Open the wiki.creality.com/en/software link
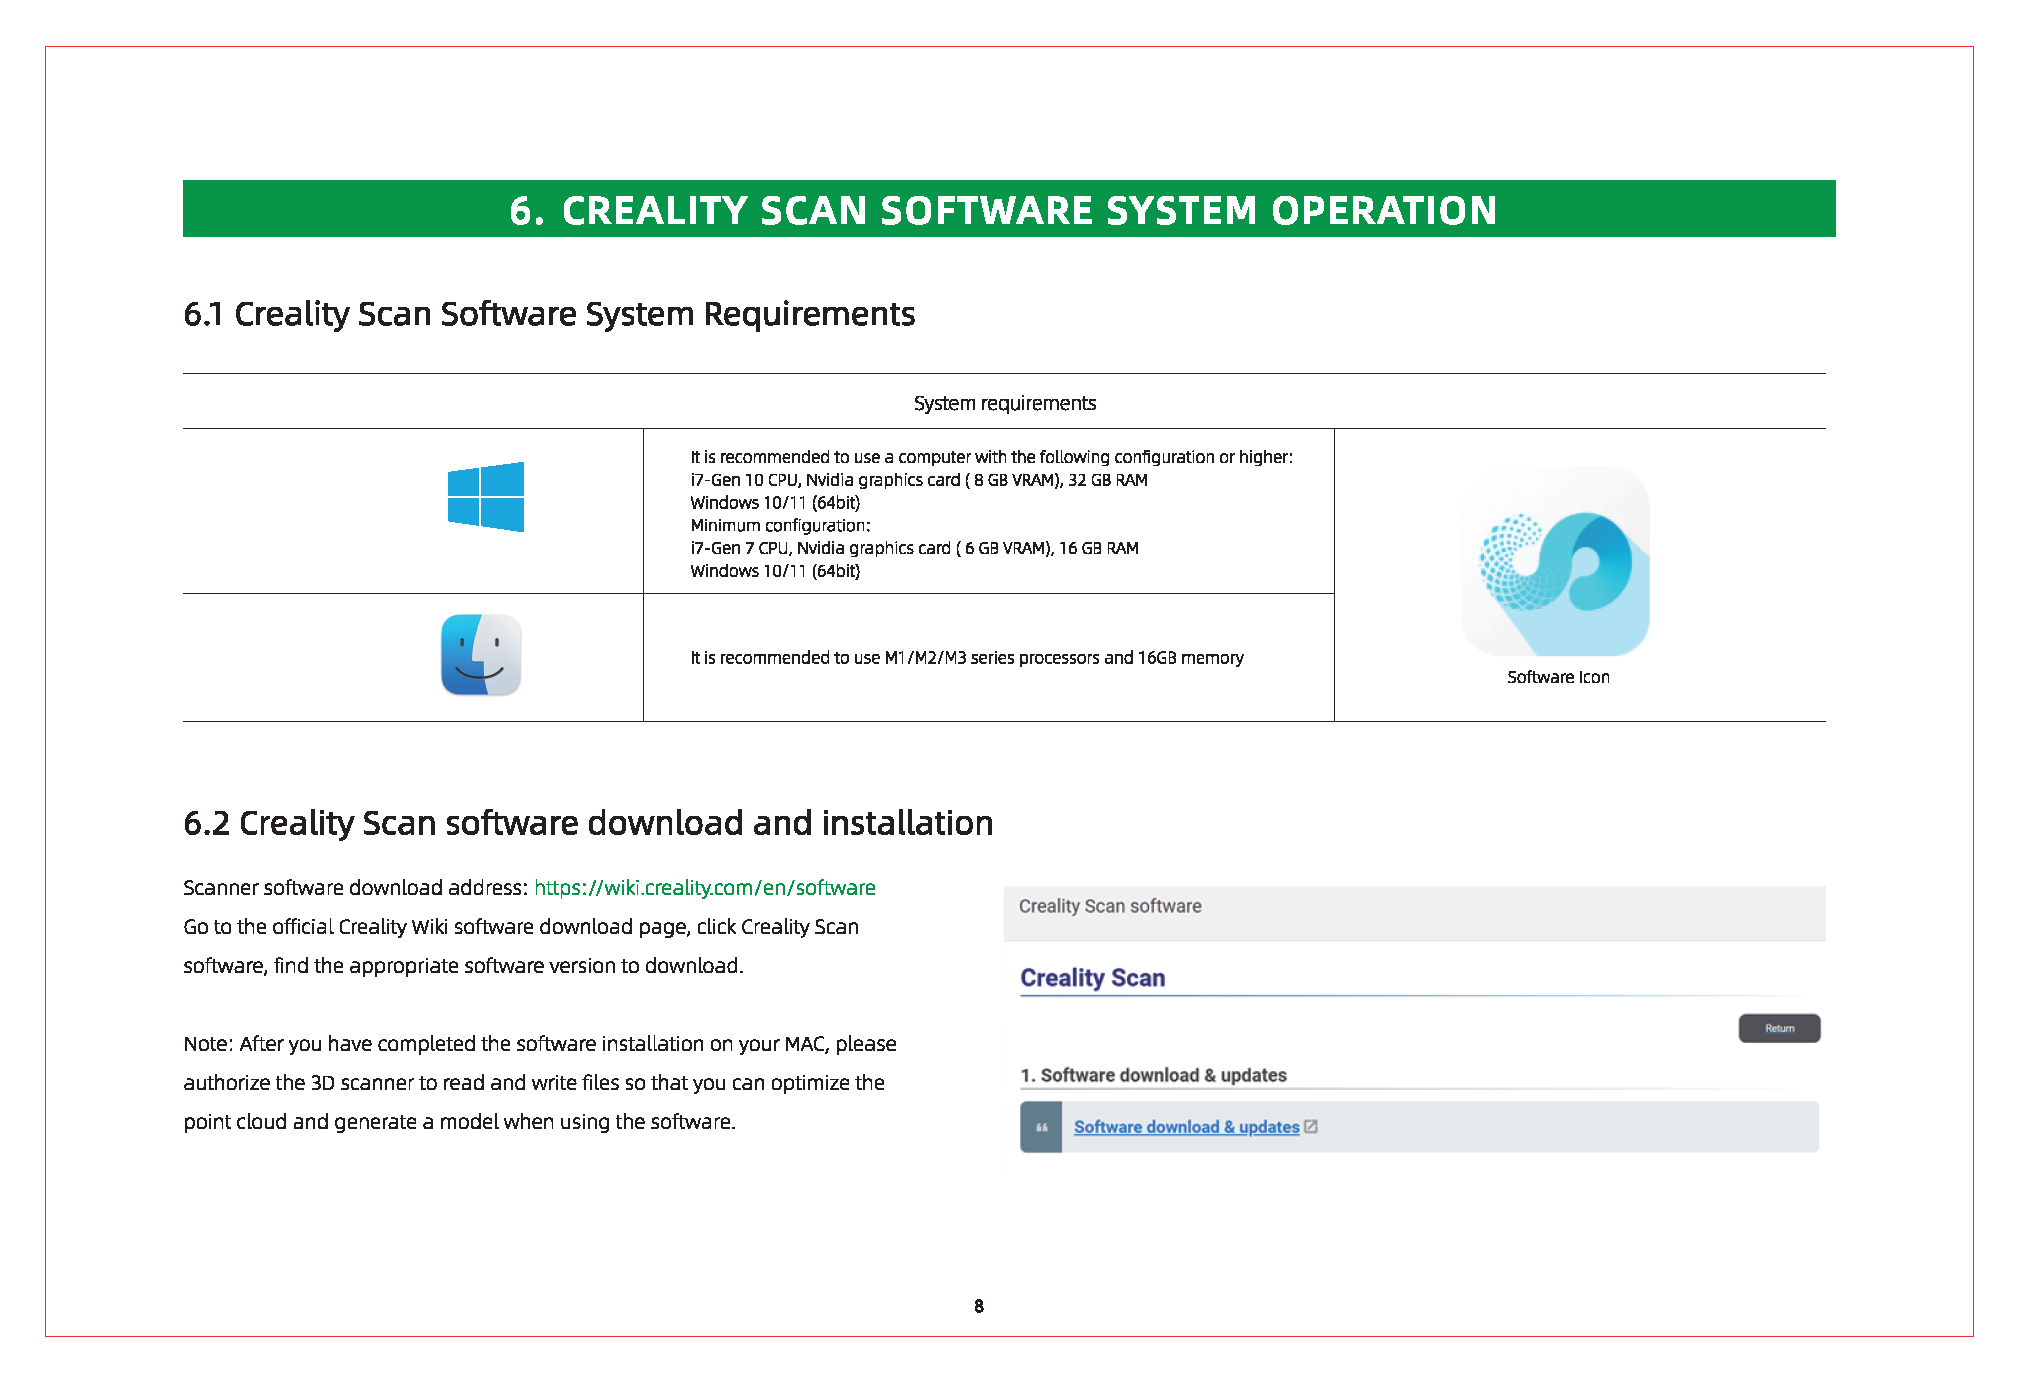Viewport: 2019px width, 1382px height. click(x=705, y=888)
